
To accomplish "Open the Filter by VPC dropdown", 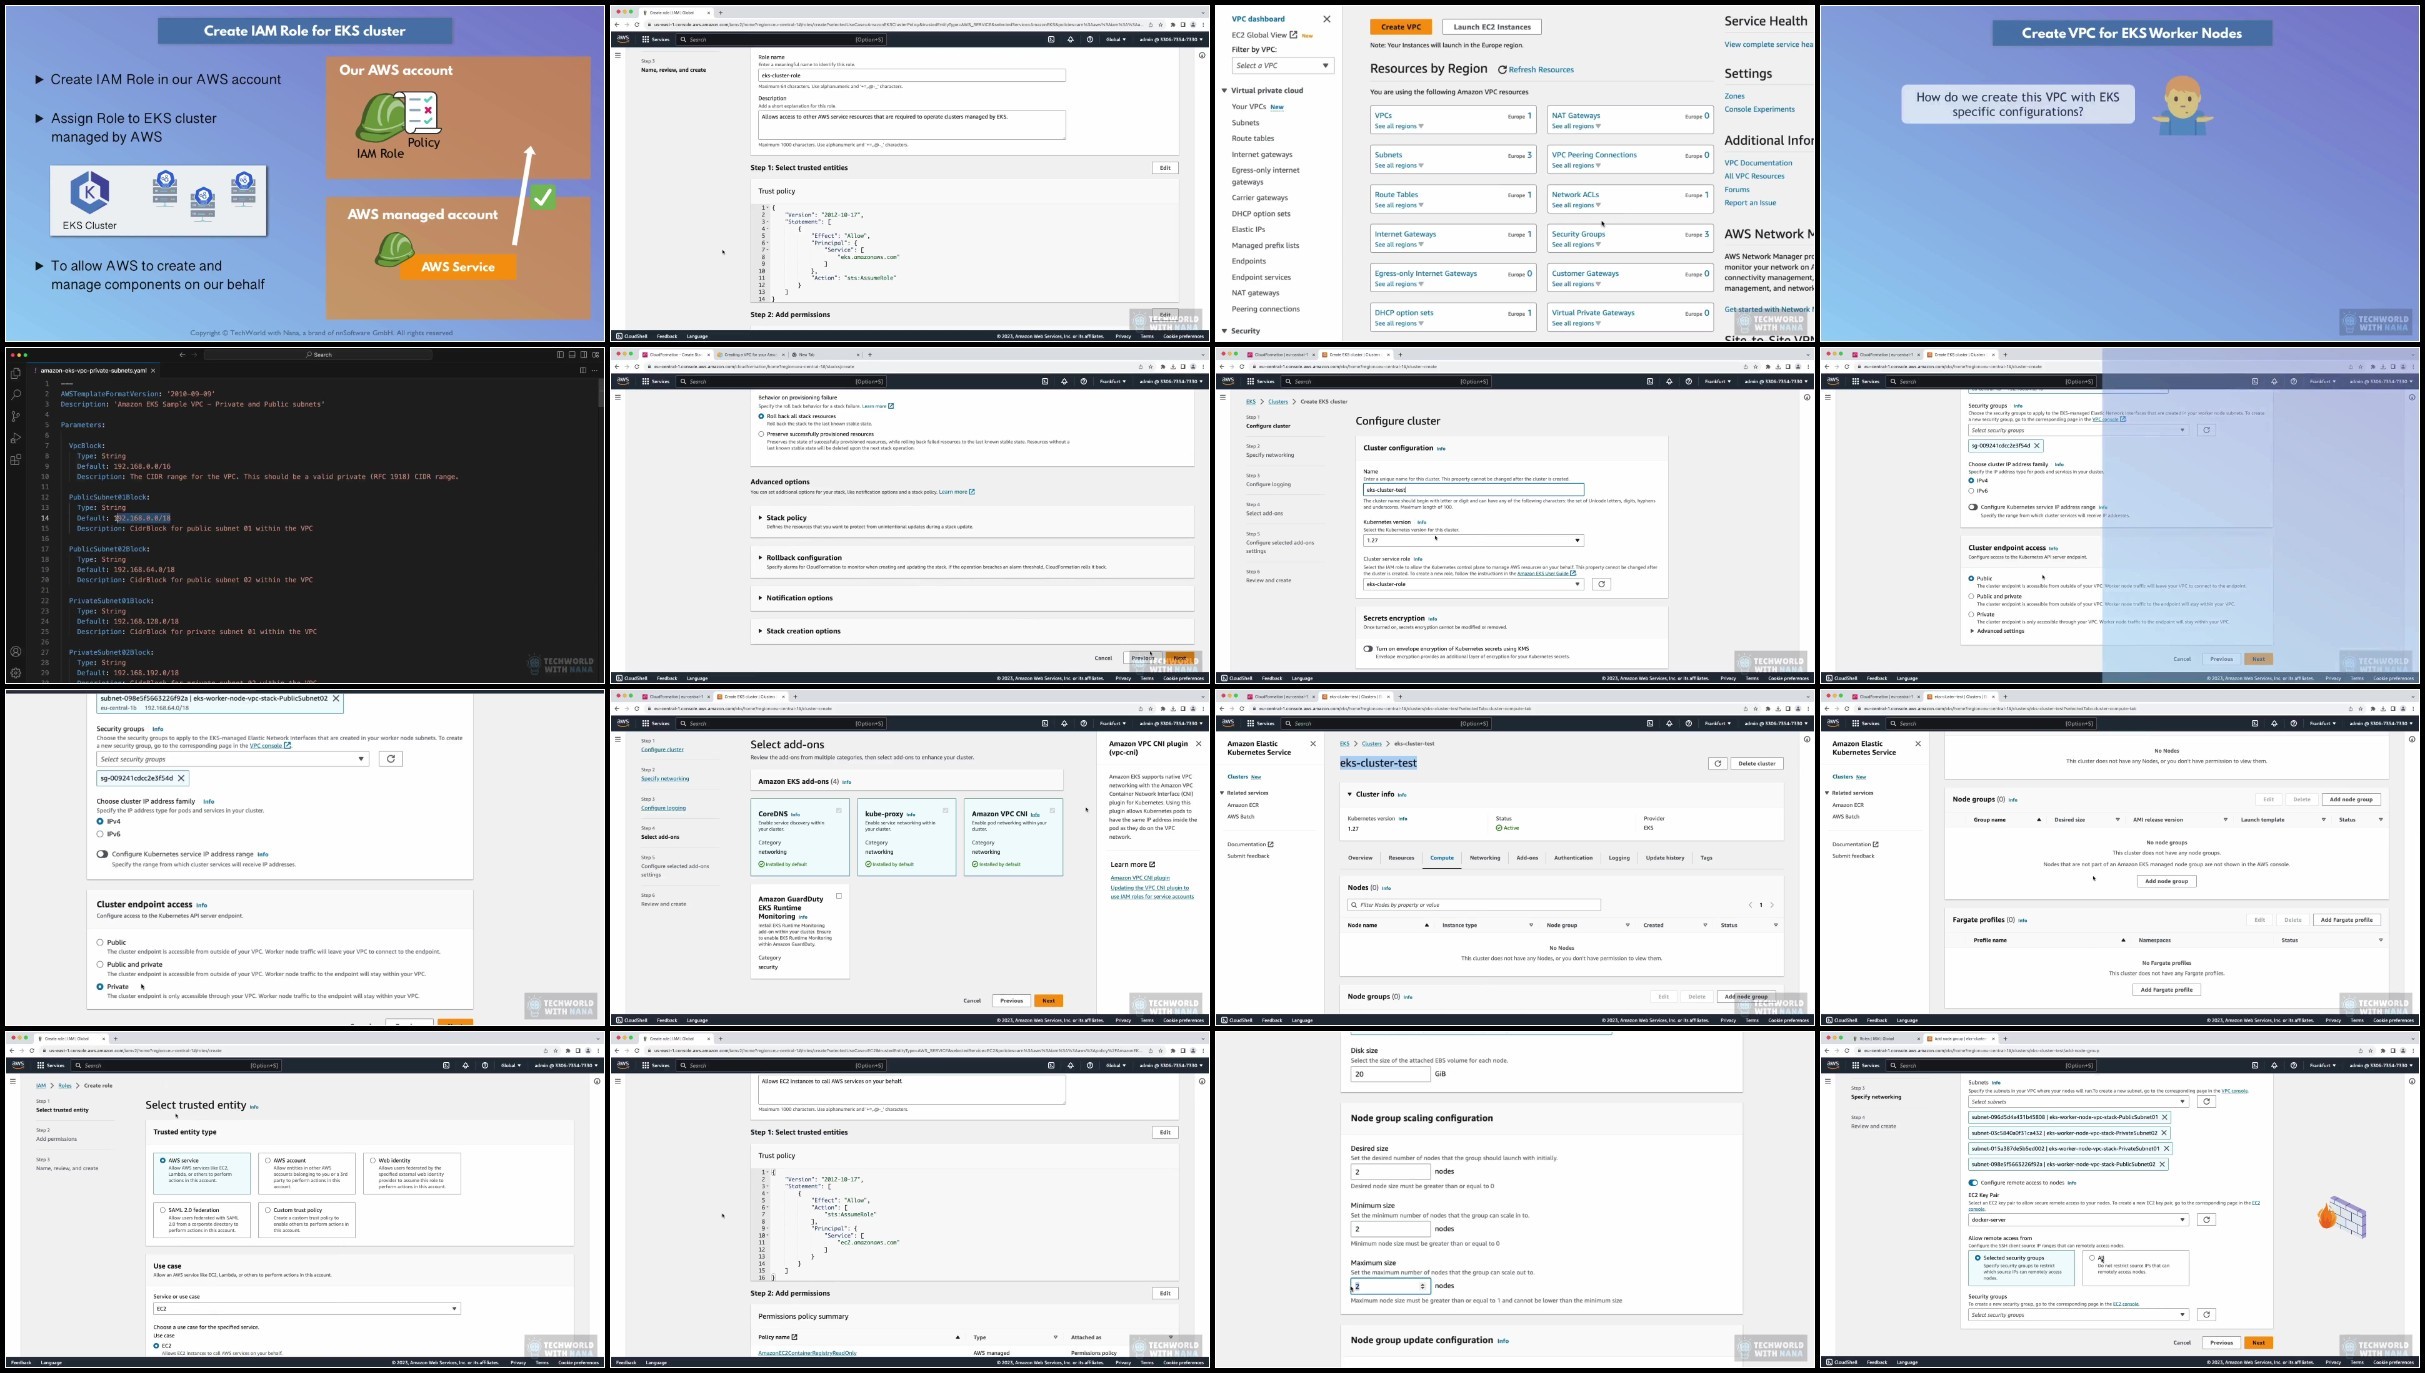I will 1283,66.
